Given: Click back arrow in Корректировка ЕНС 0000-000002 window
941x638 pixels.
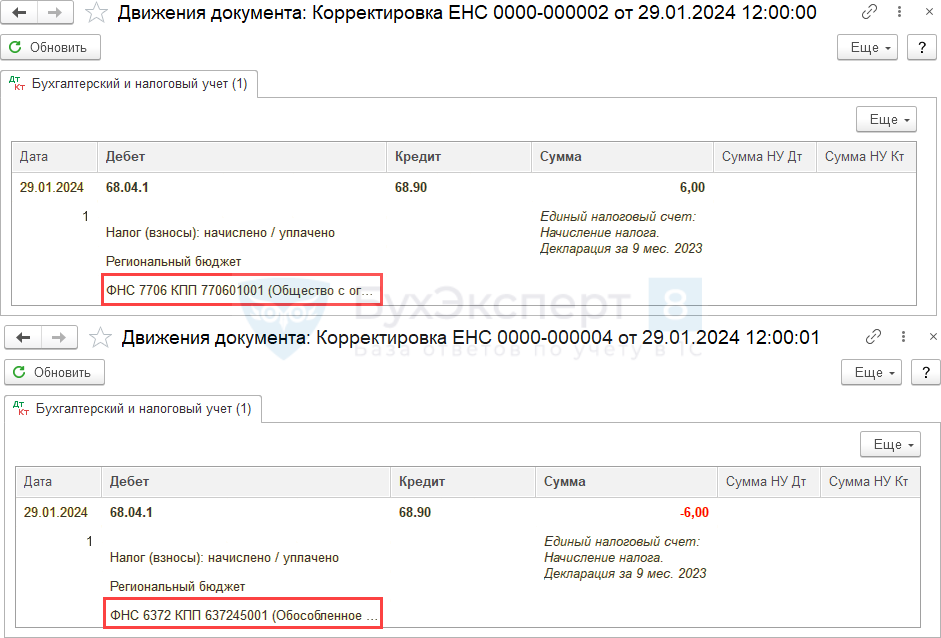Looking at the screenshot, I should click(x=21, y=13).
